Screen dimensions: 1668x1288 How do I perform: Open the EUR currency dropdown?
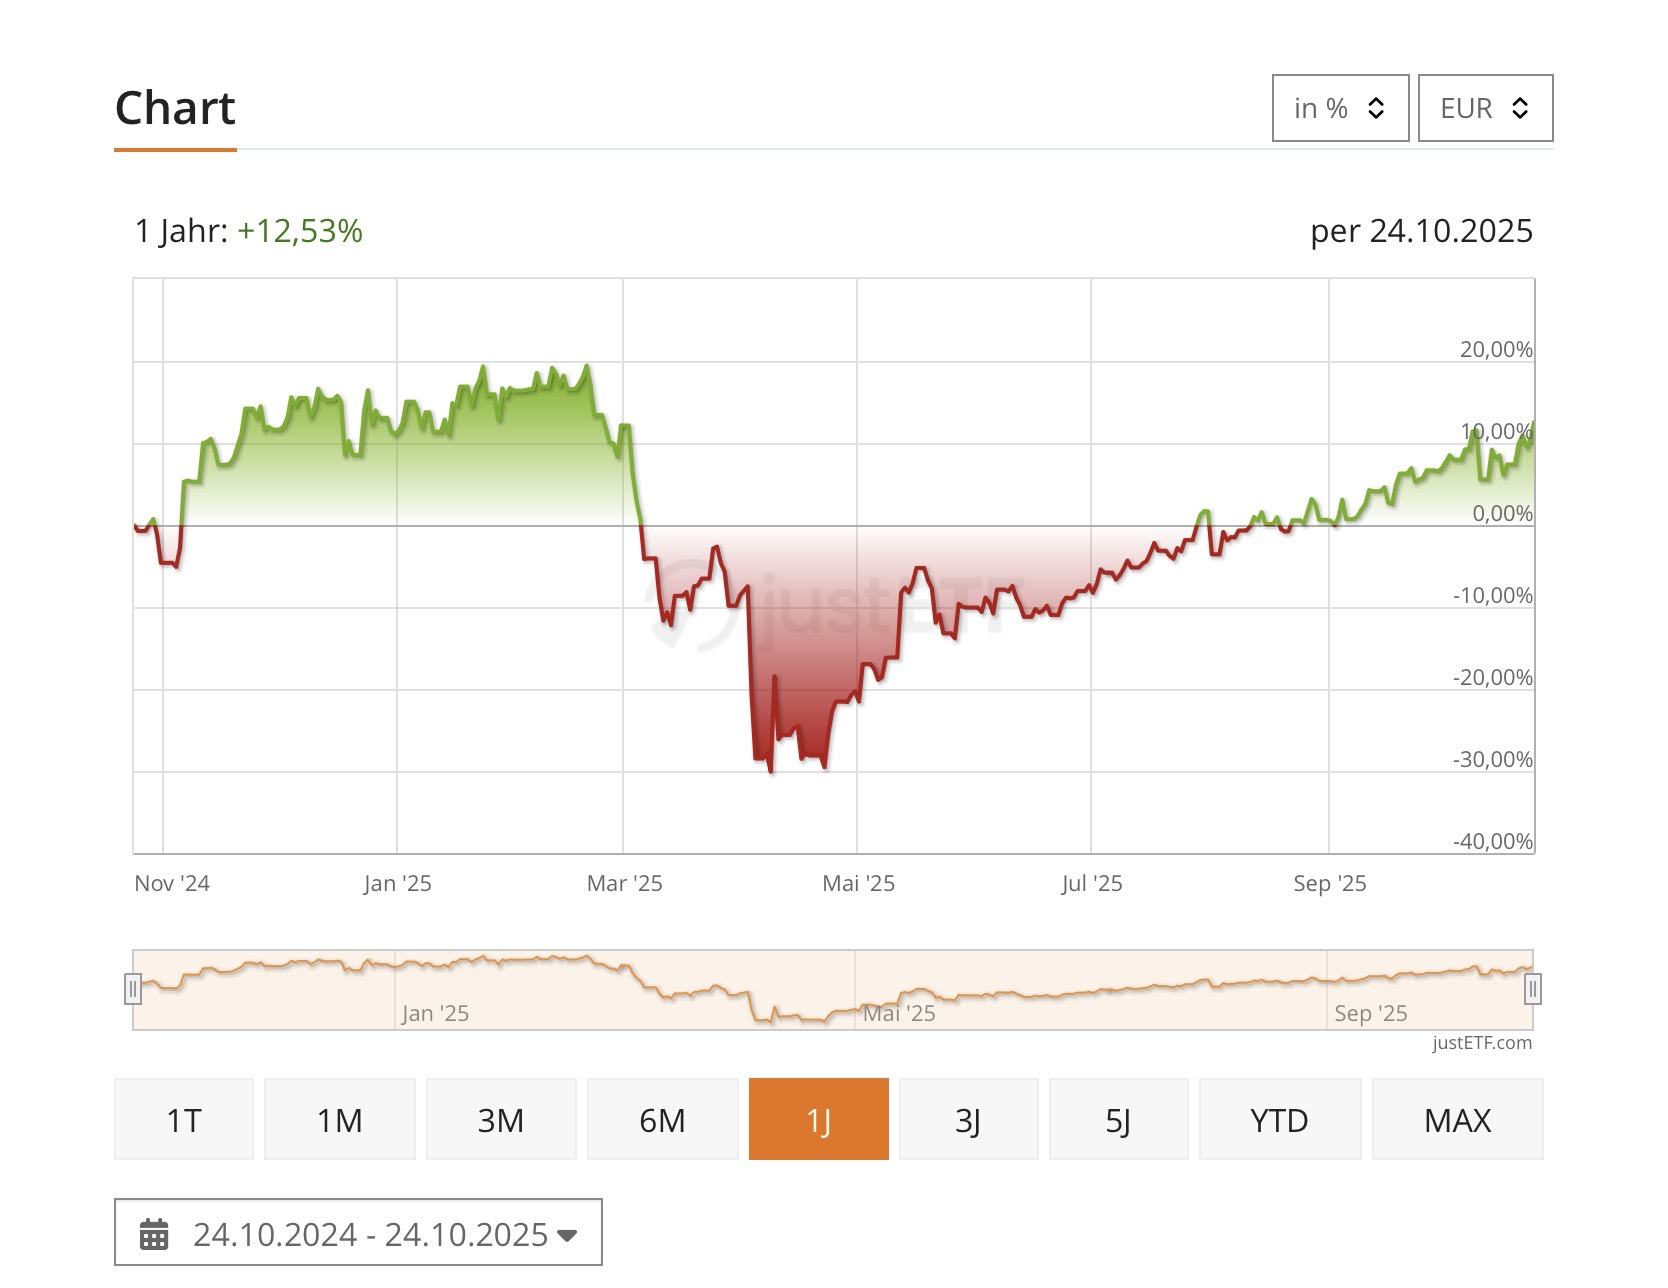coord(1485,108)
